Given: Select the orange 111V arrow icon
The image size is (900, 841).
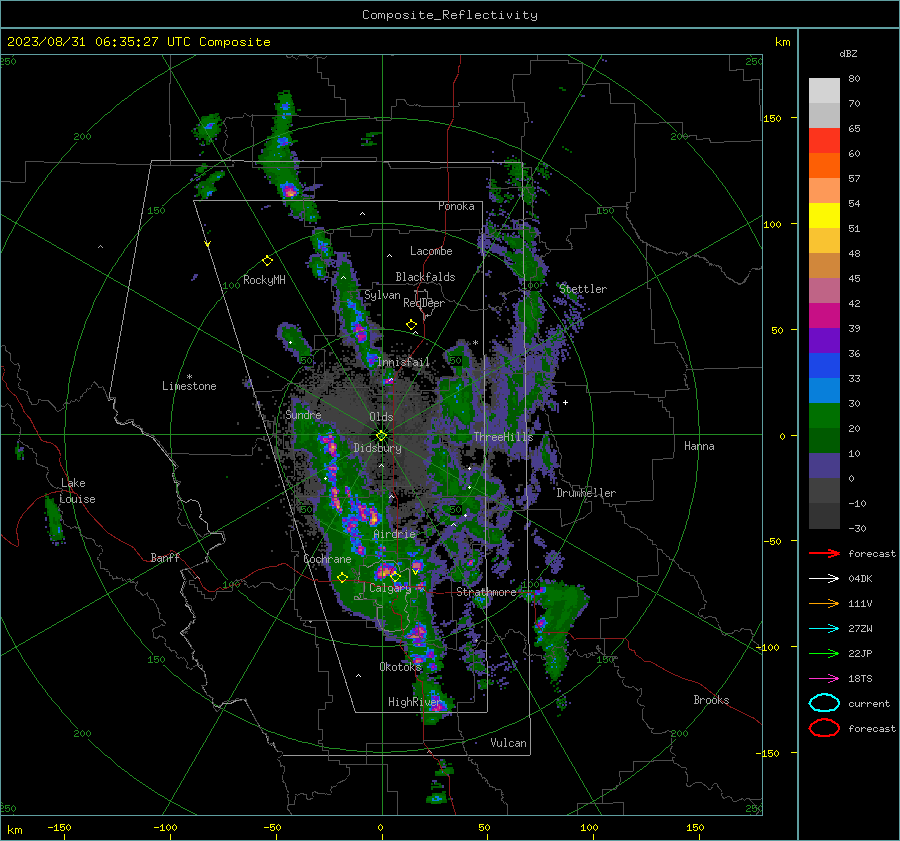Looking at the screenshot, I should (824, 603).
